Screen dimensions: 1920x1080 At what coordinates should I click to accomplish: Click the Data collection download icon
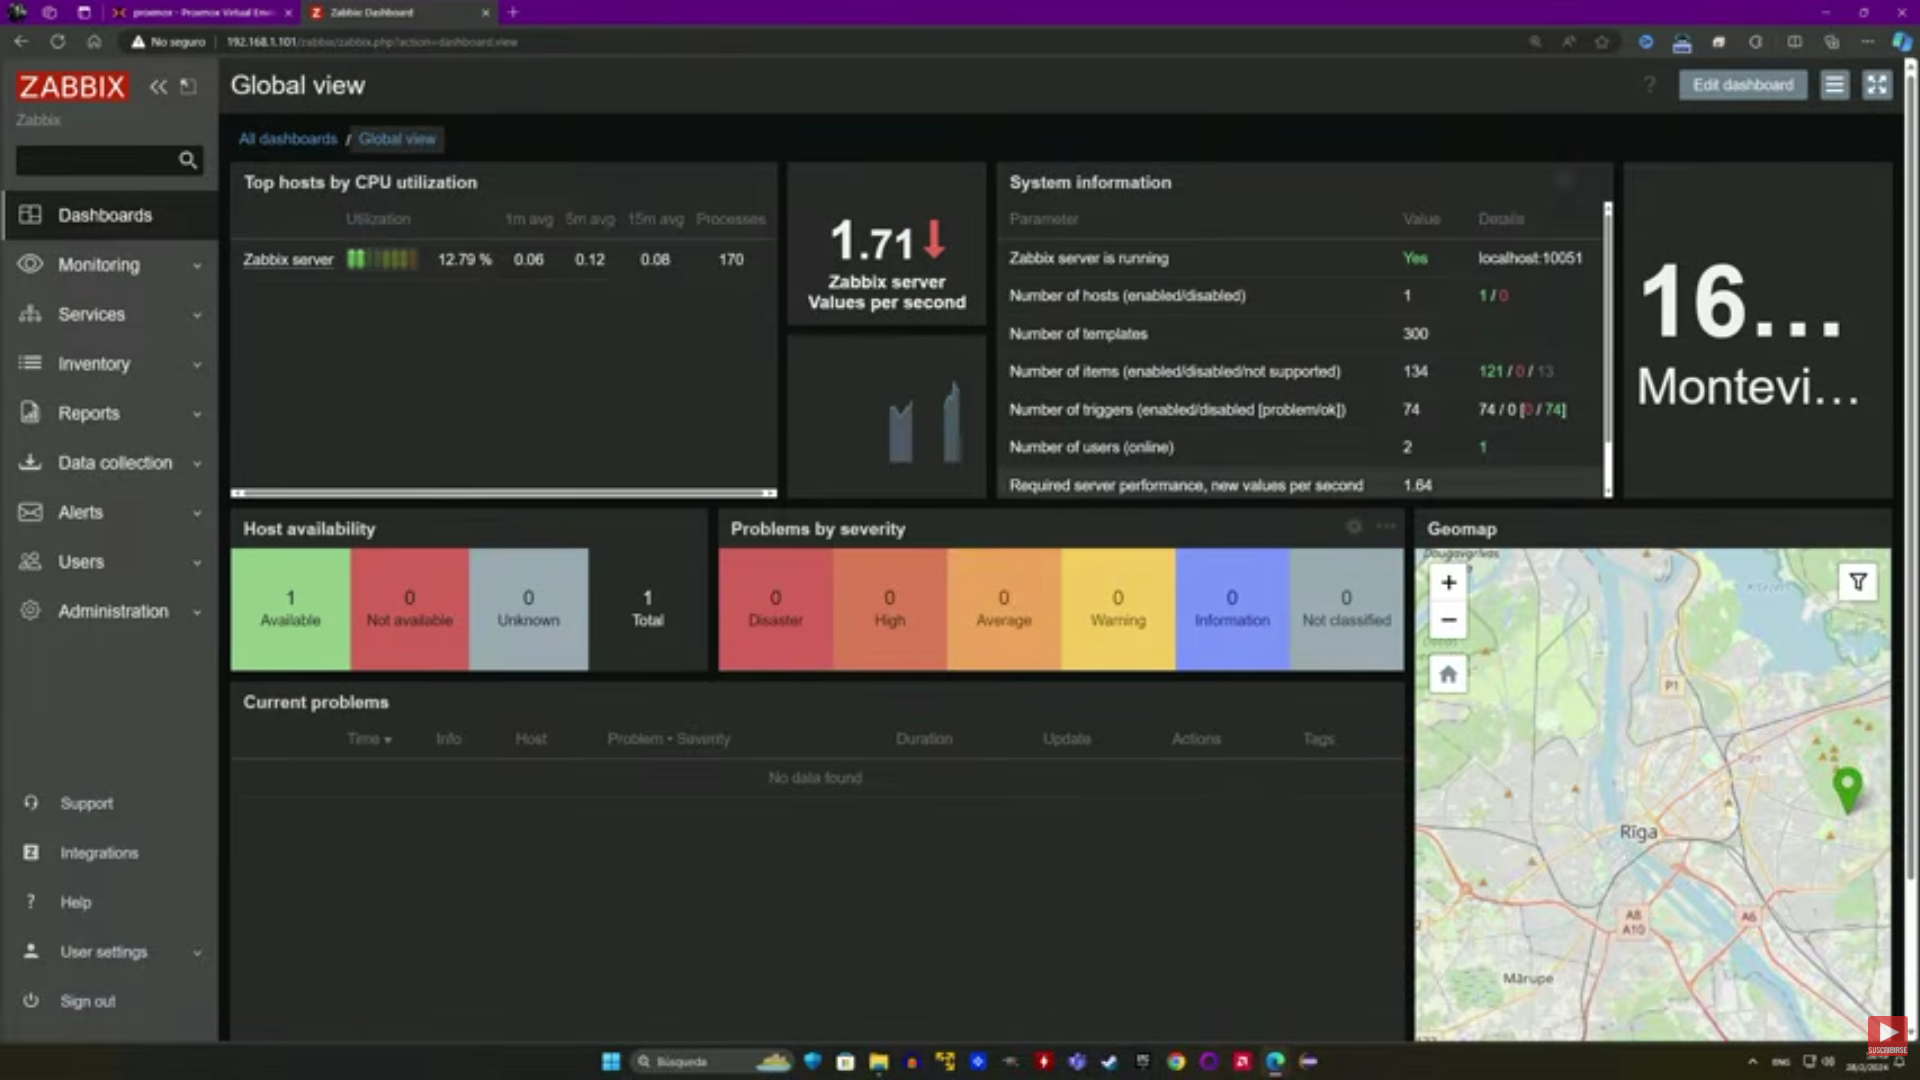[30, 462]
